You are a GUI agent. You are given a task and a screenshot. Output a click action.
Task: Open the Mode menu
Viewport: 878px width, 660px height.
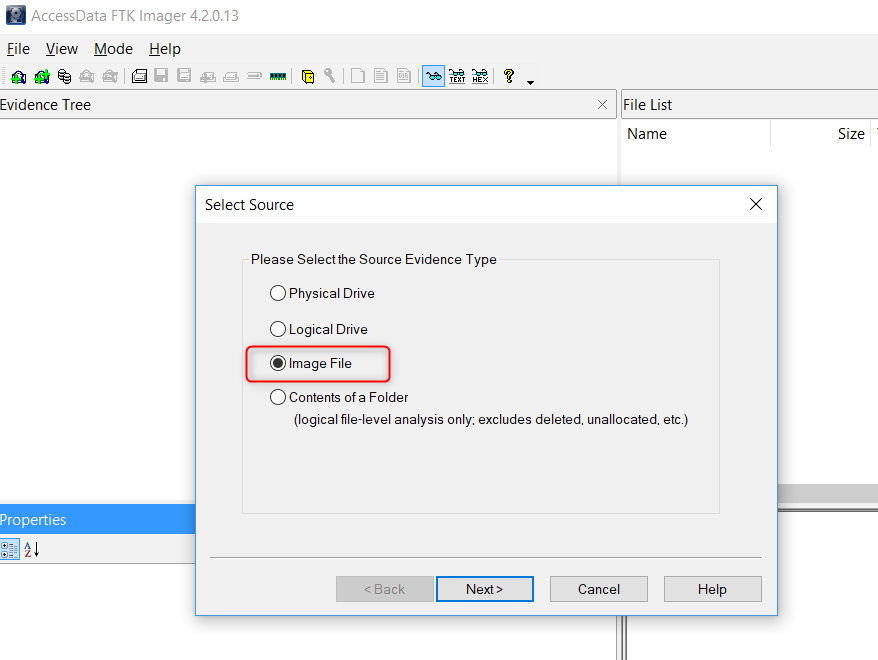(113, 49)
